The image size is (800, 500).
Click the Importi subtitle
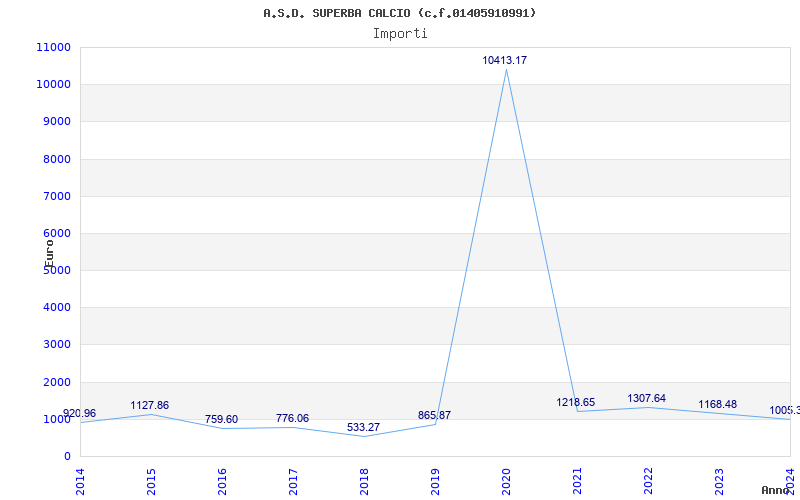400,34
